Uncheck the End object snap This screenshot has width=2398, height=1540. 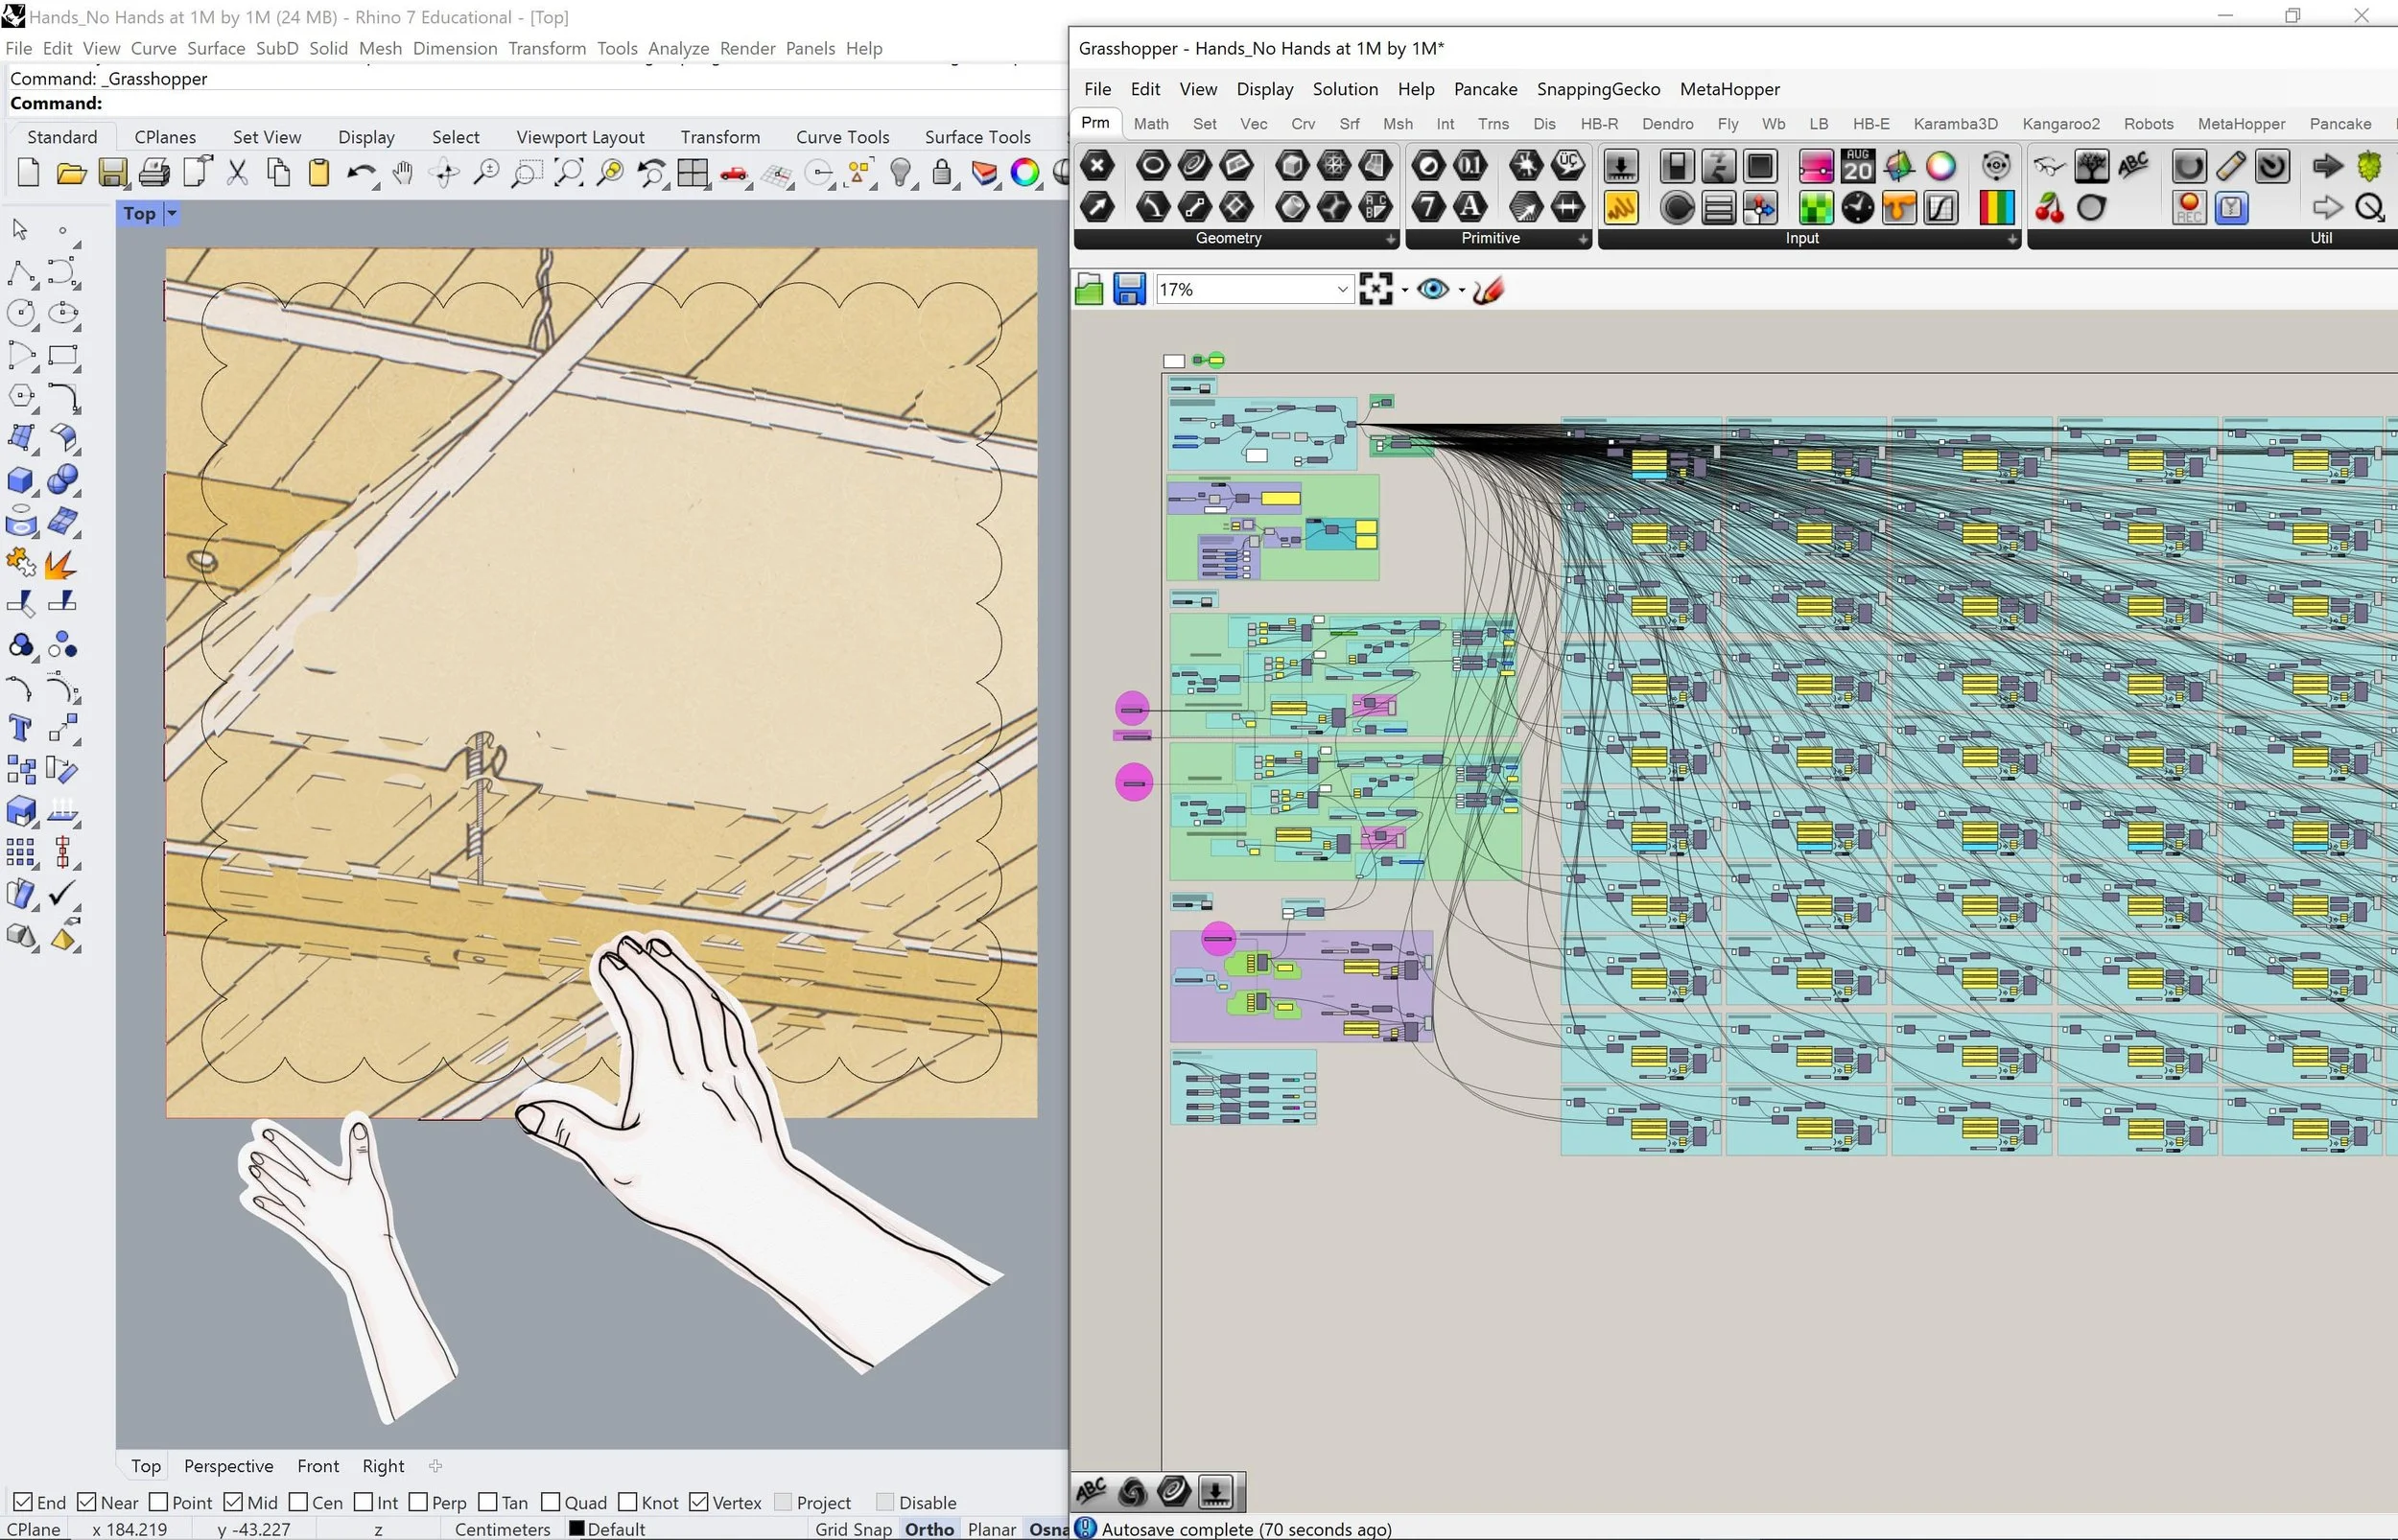tap(22, 1502)
